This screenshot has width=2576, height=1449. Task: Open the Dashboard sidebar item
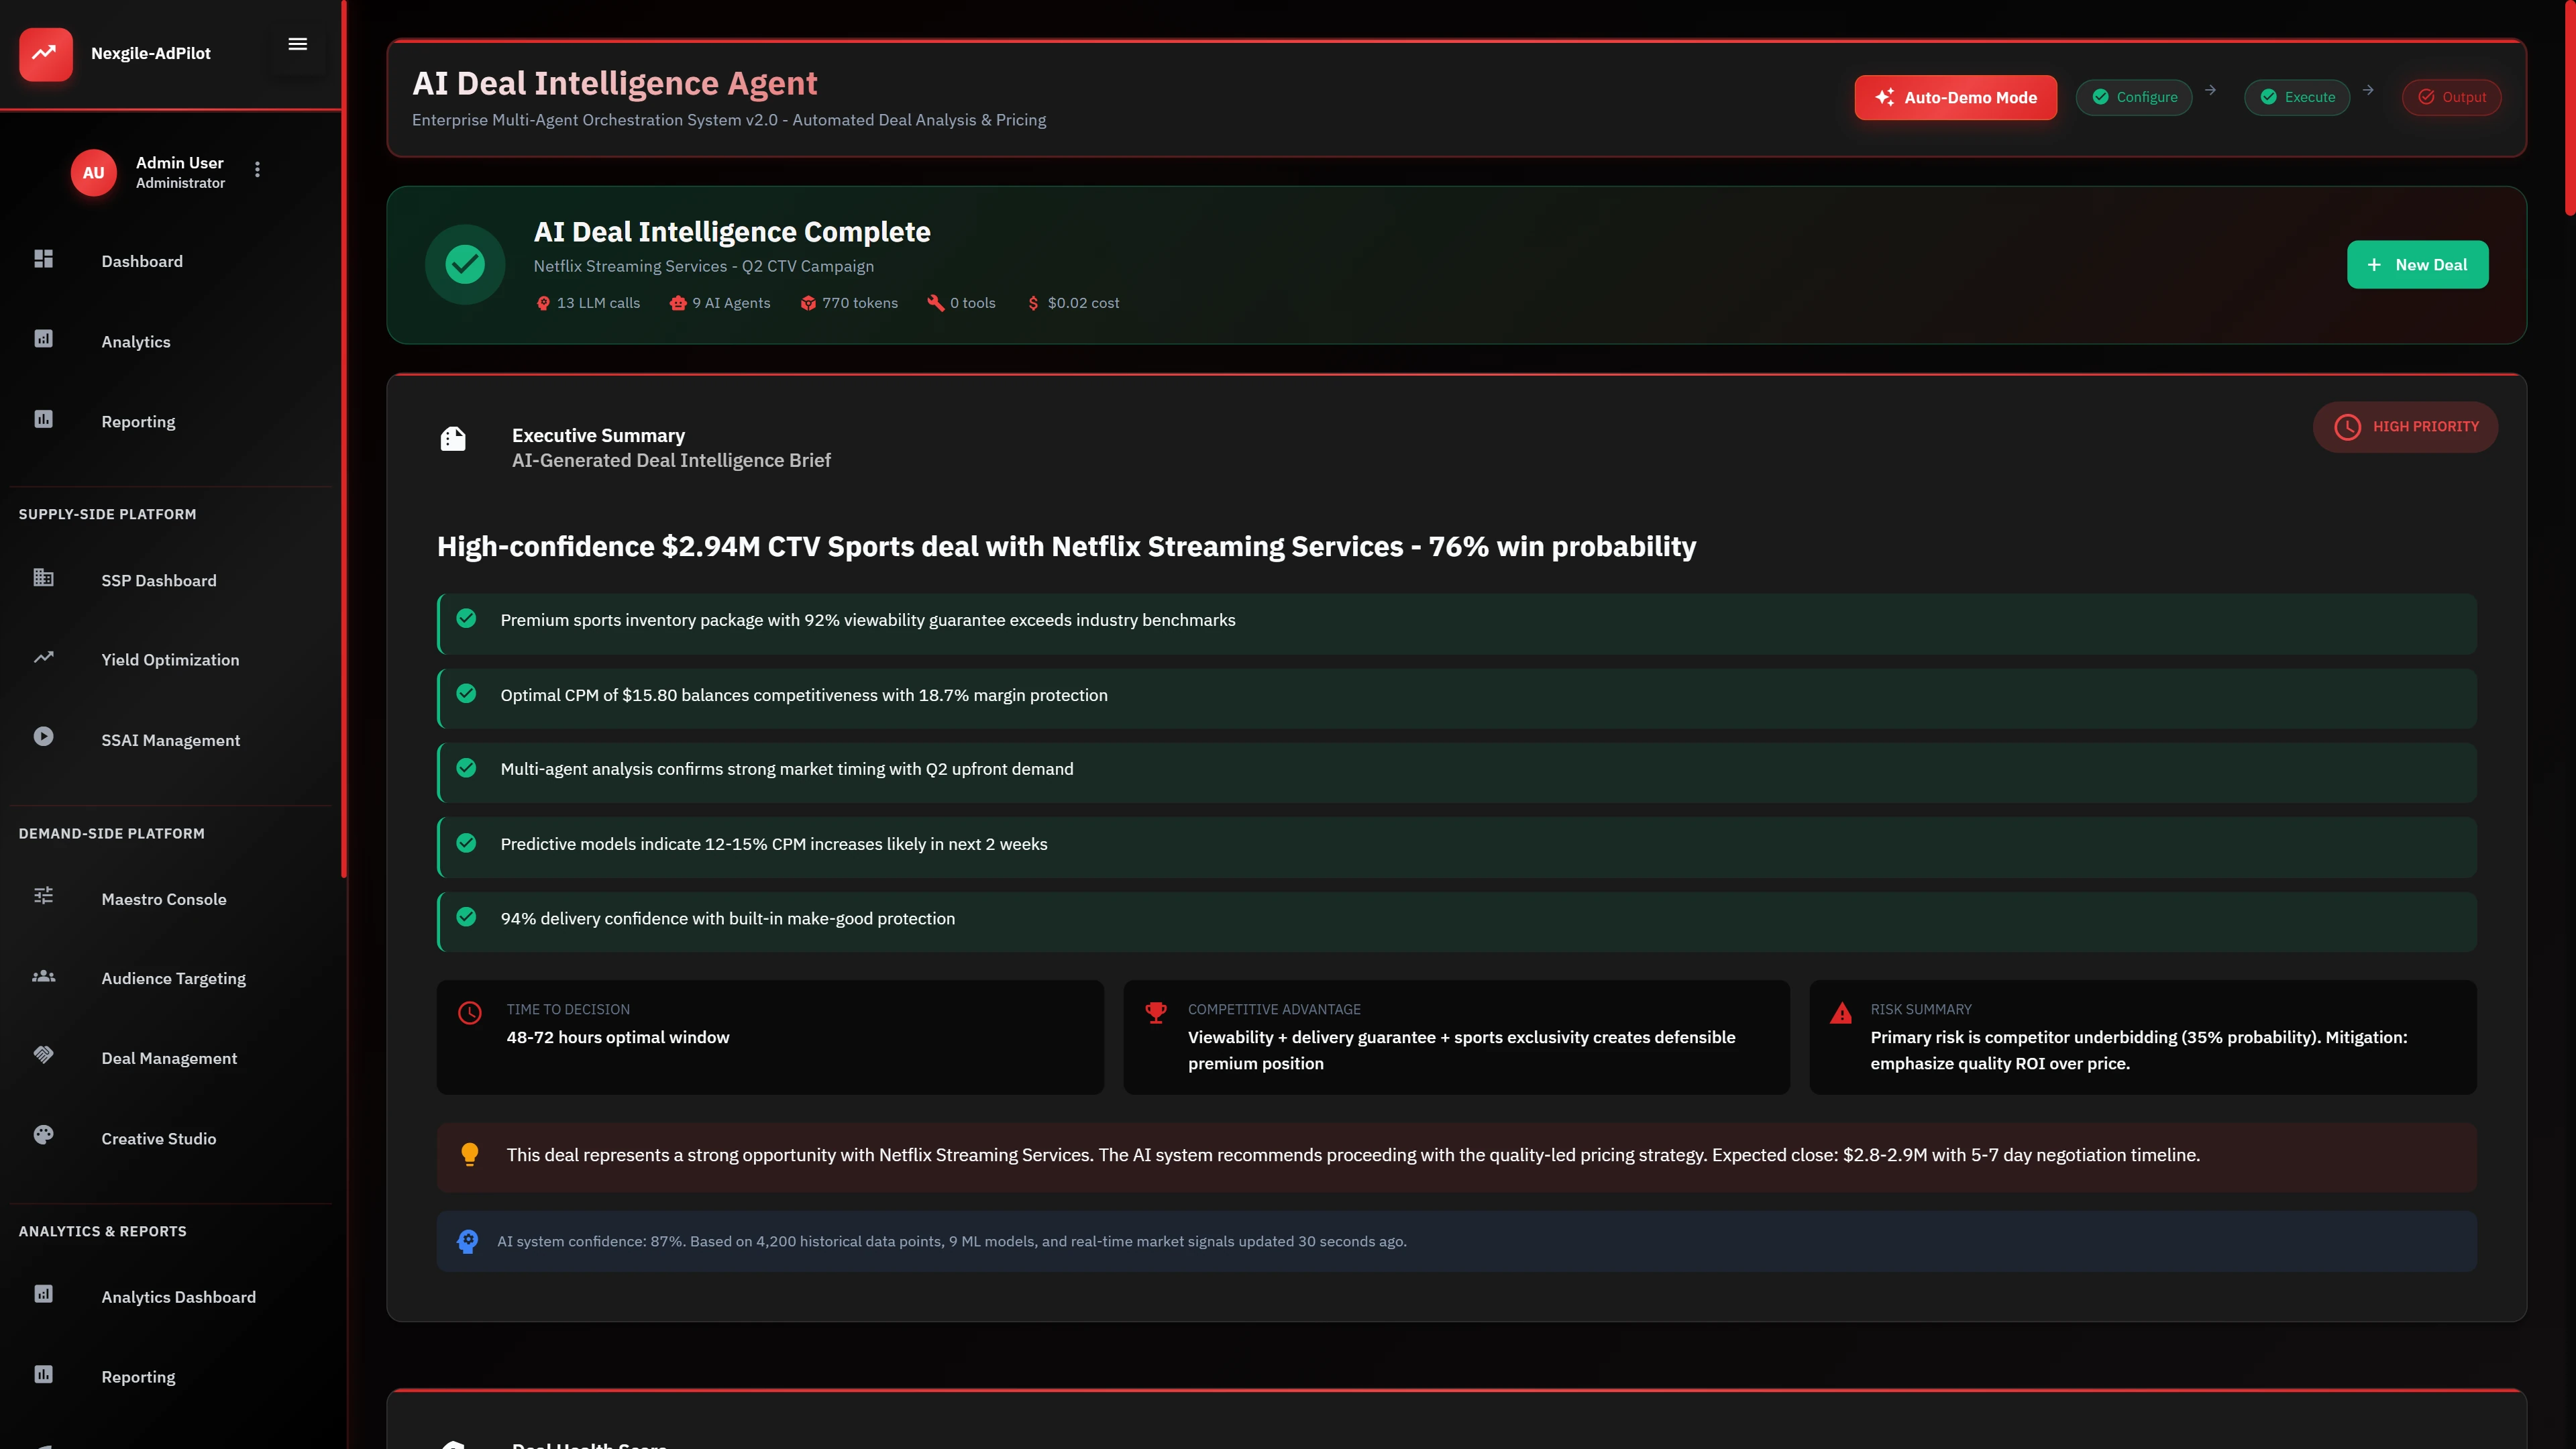tap(142, 261)
